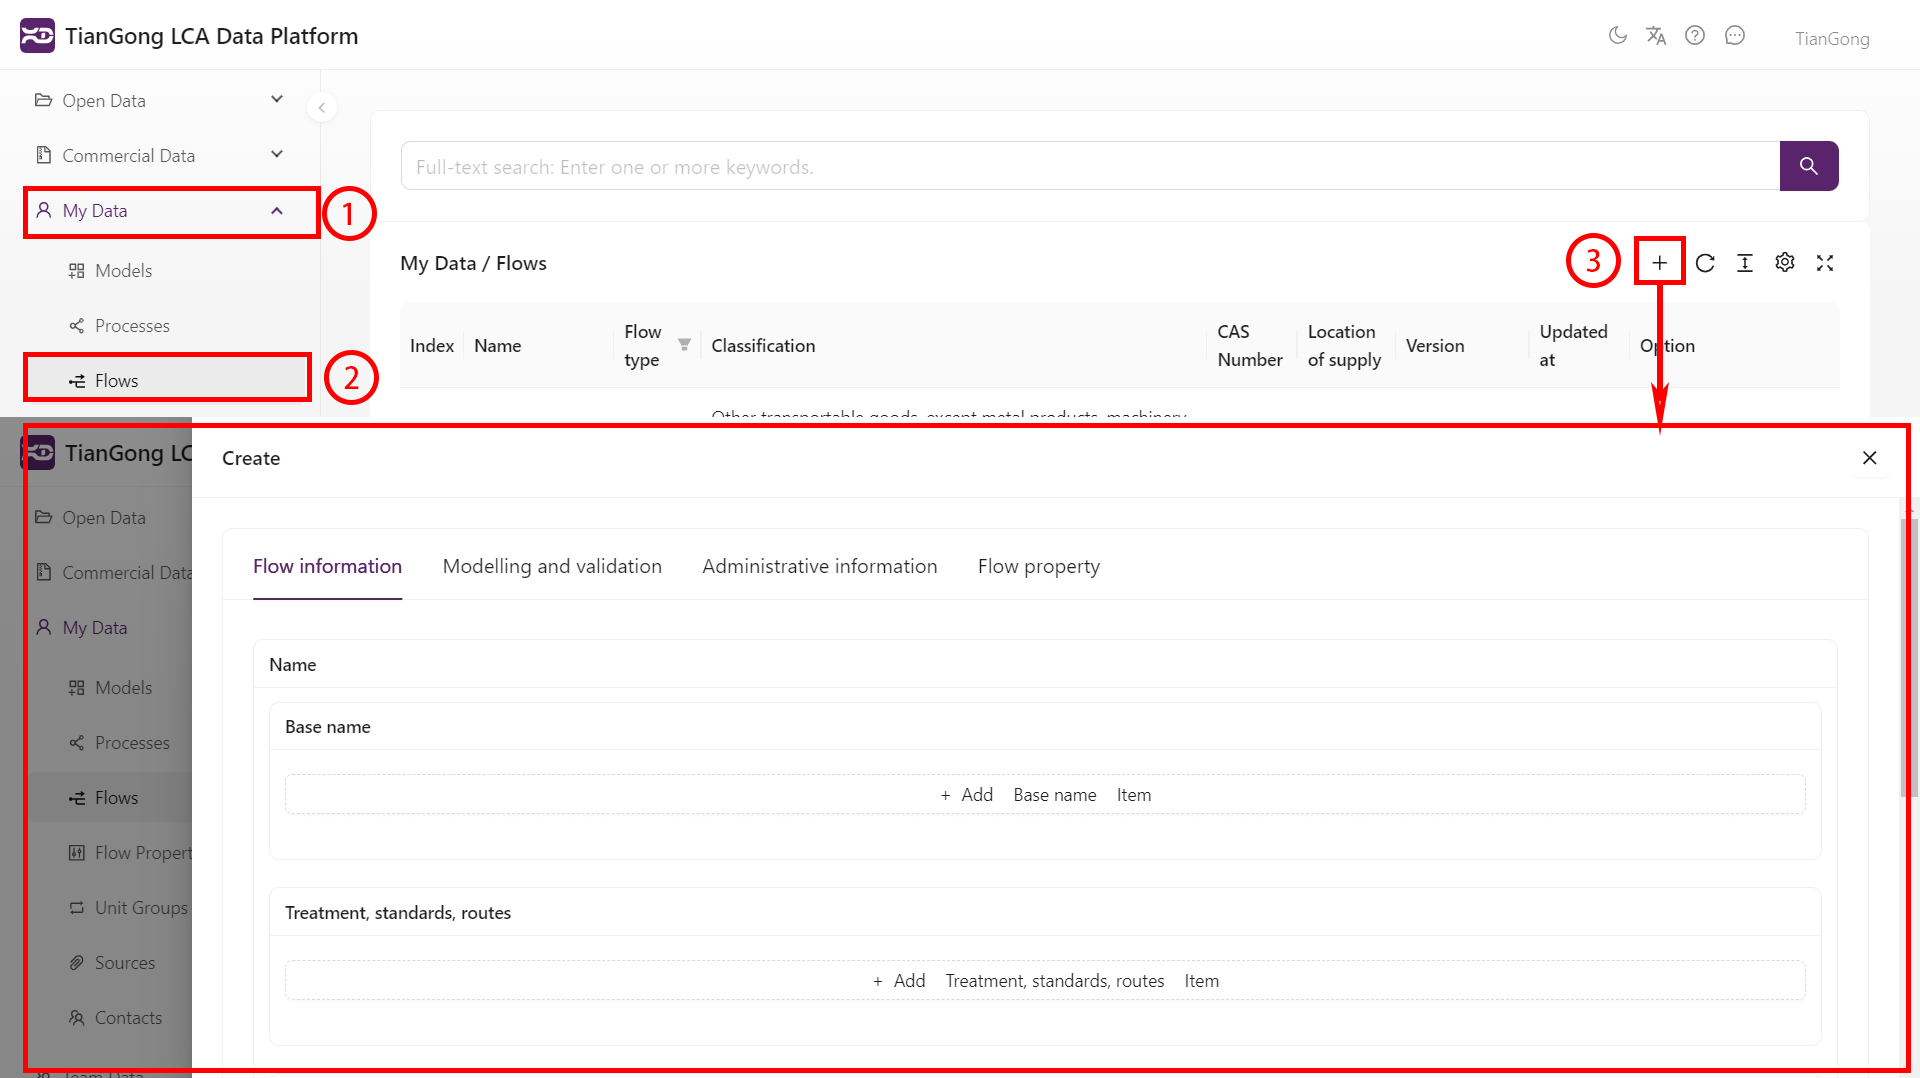Add a Base name item
This screenshot has height=1078, width=1920.
(1045, 795)
